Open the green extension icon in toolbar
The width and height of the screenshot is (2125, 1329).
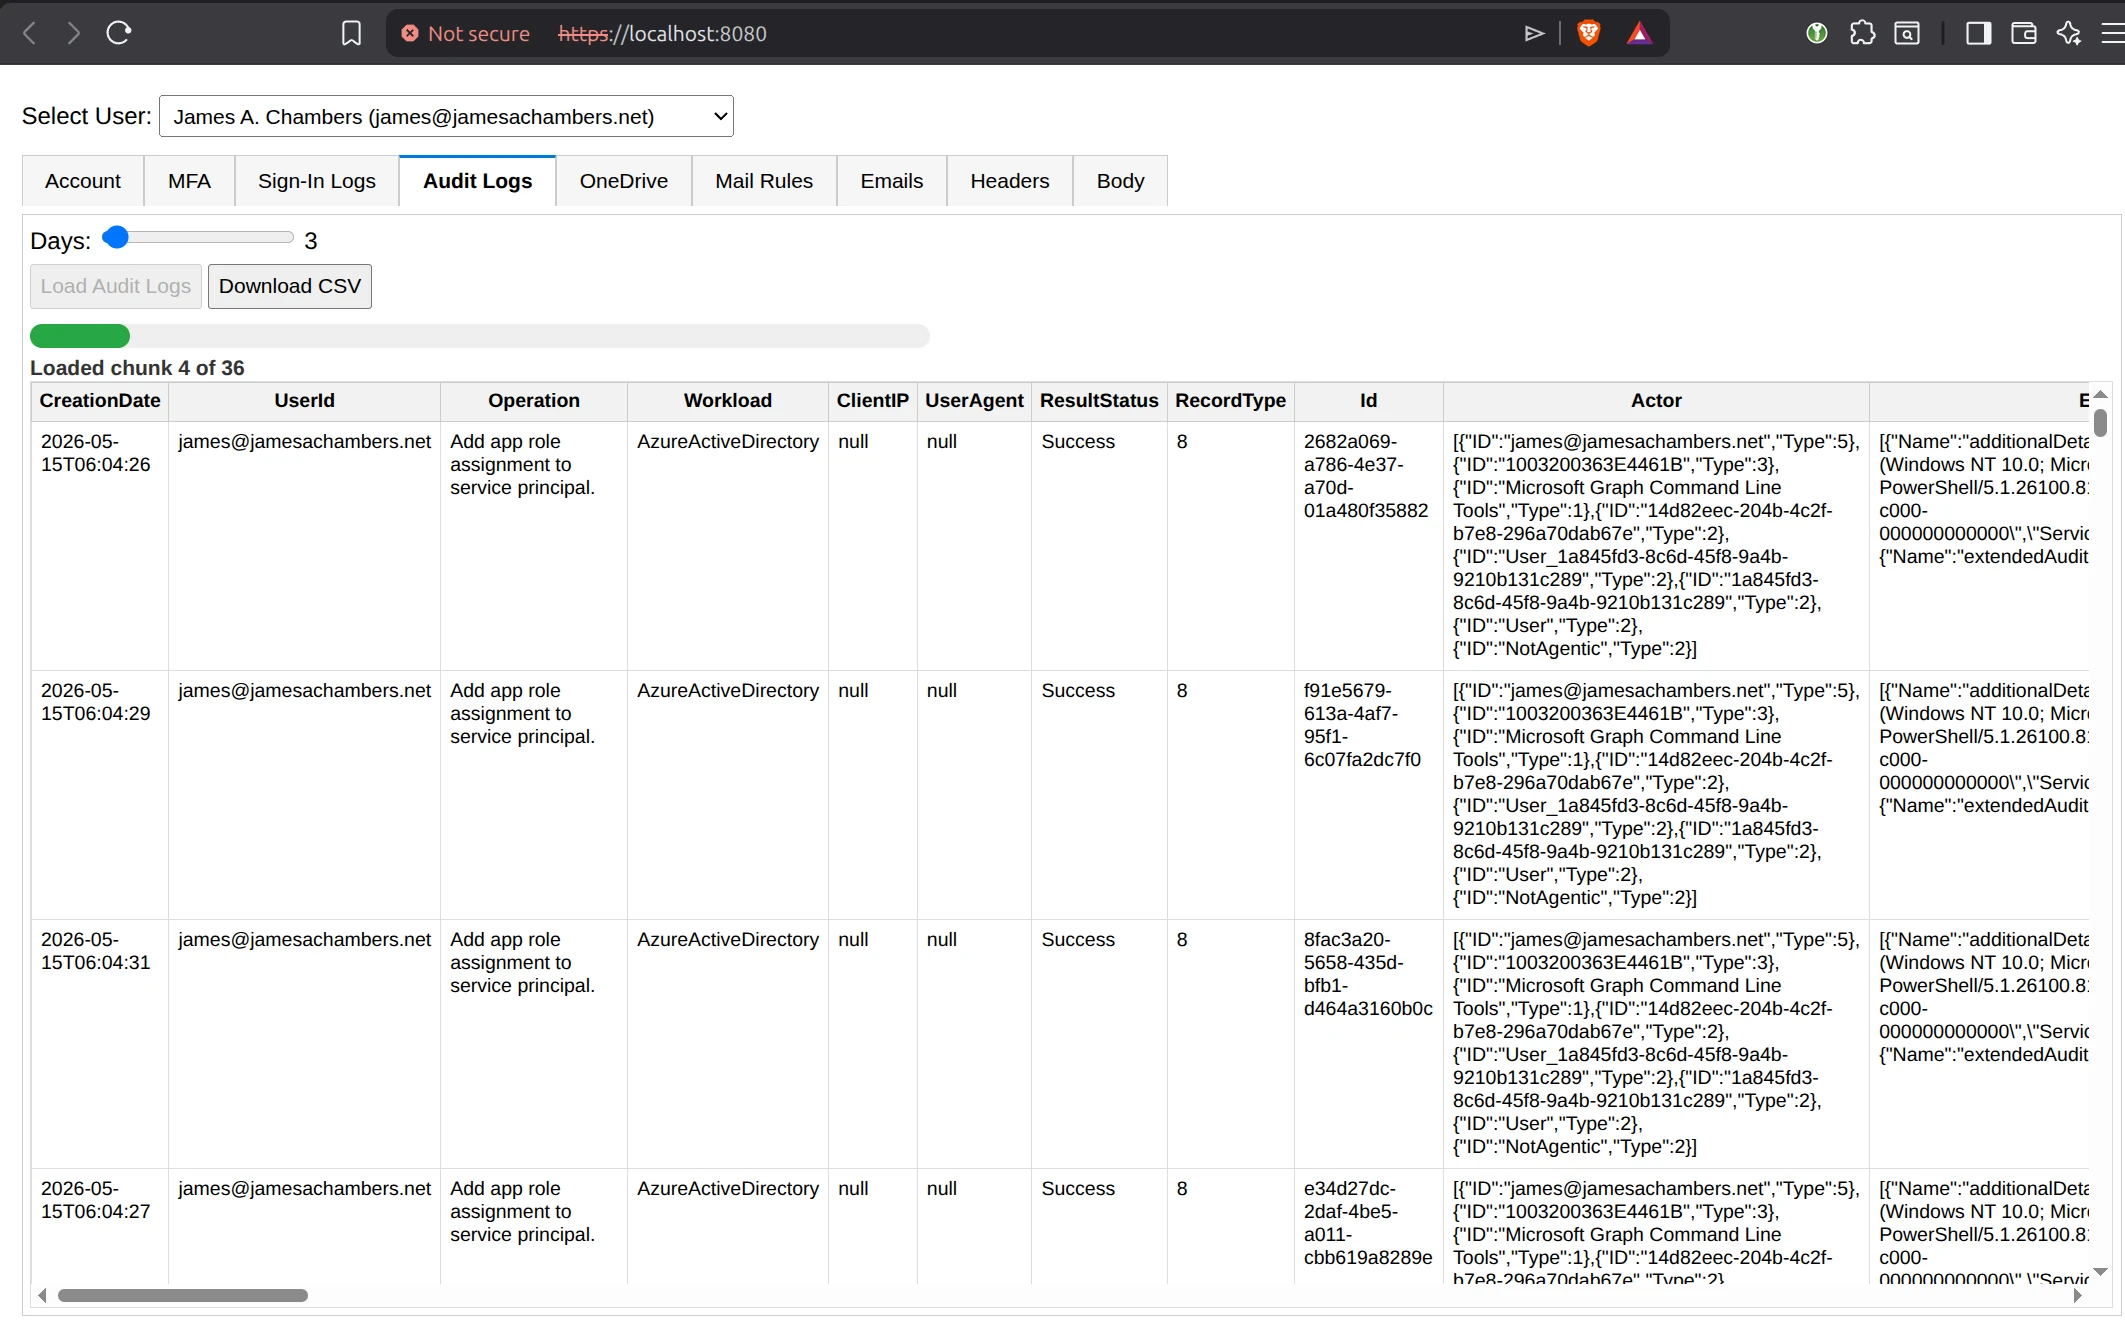[1817, 33]
